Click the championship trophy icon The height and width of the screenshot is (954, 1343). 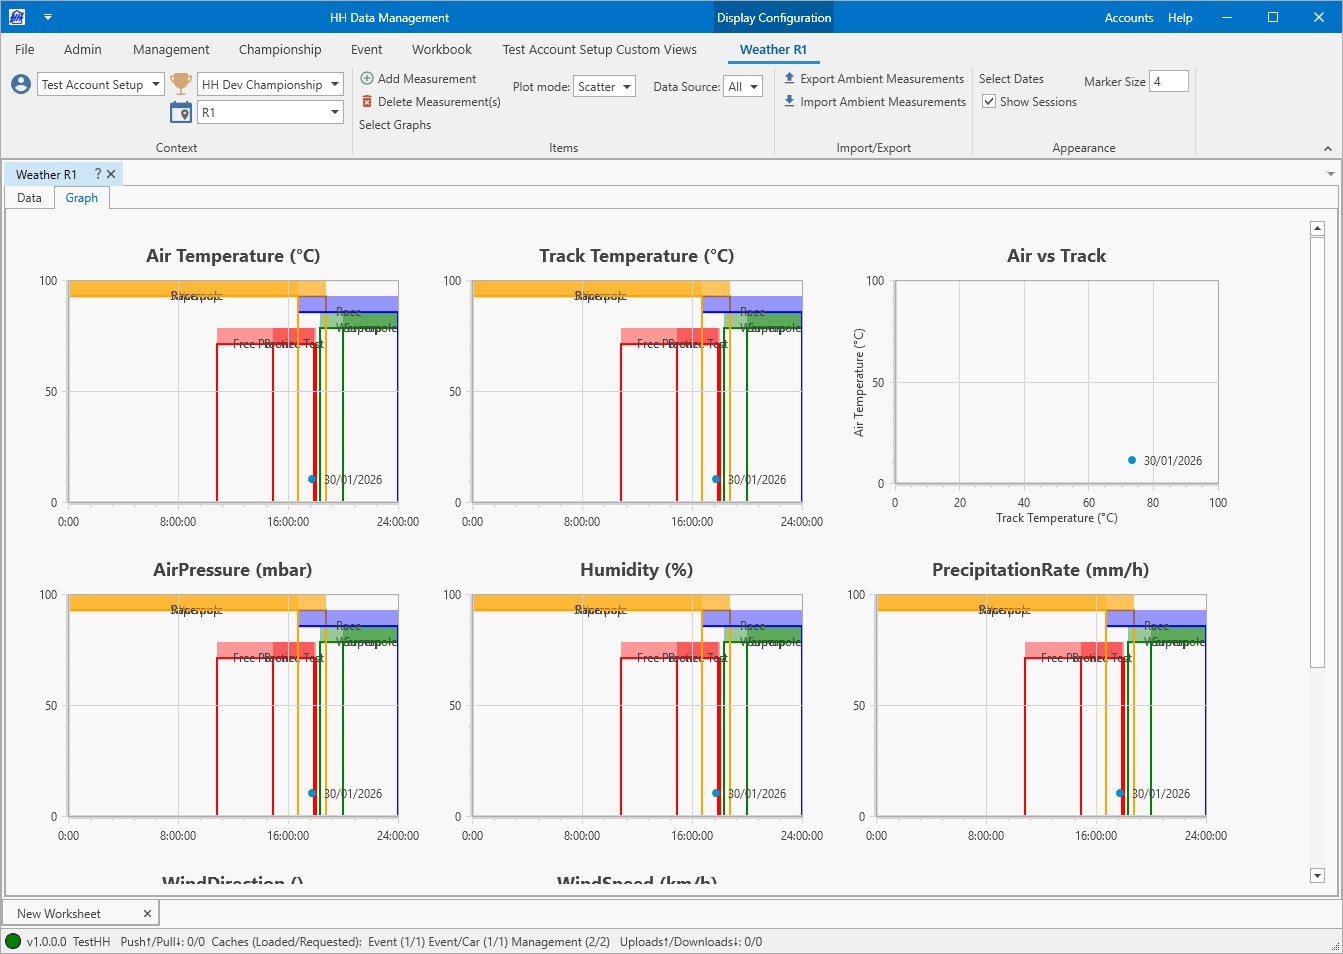181,84
